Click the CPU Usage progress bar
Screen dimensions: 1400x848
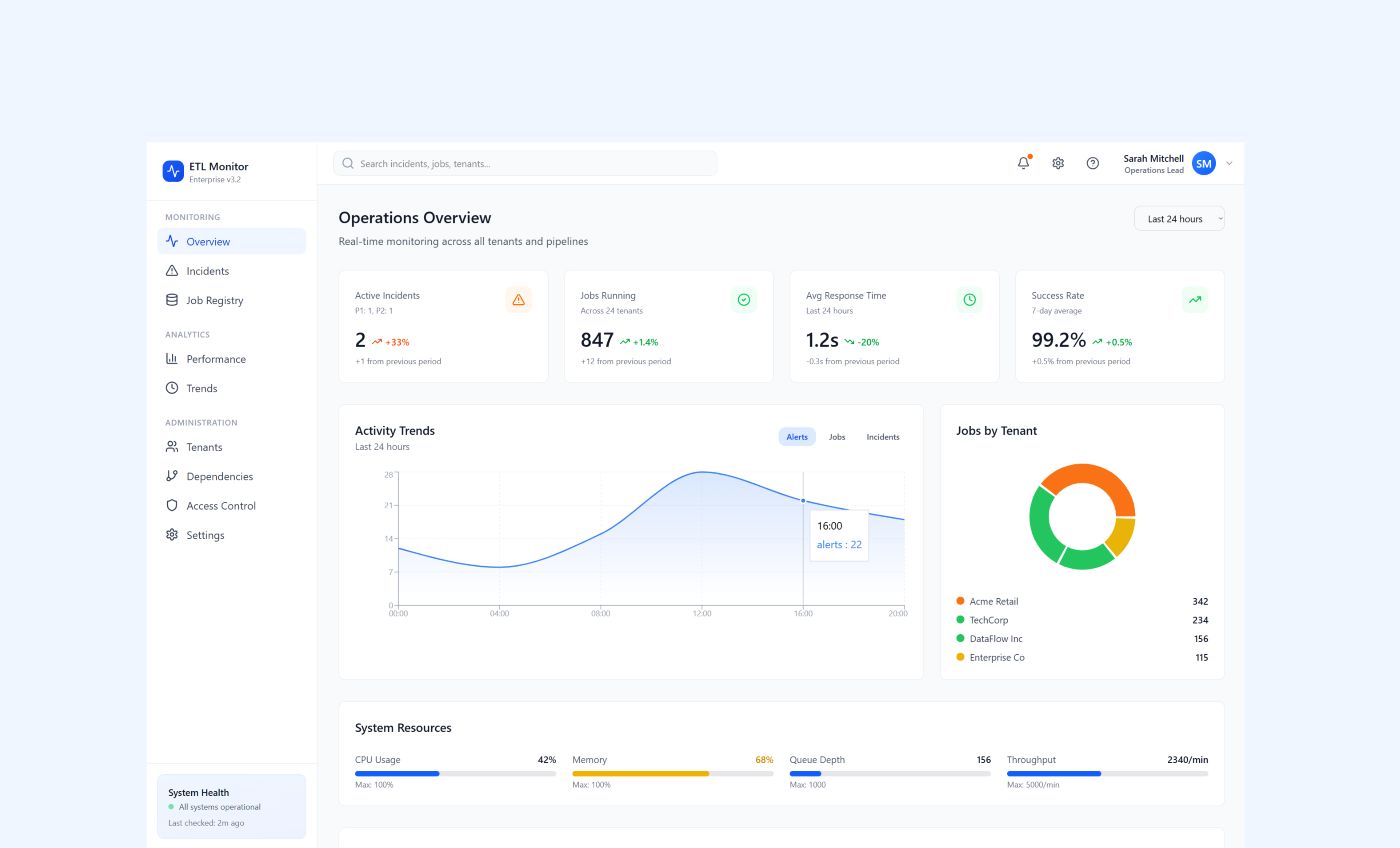[x=455, y=773]
